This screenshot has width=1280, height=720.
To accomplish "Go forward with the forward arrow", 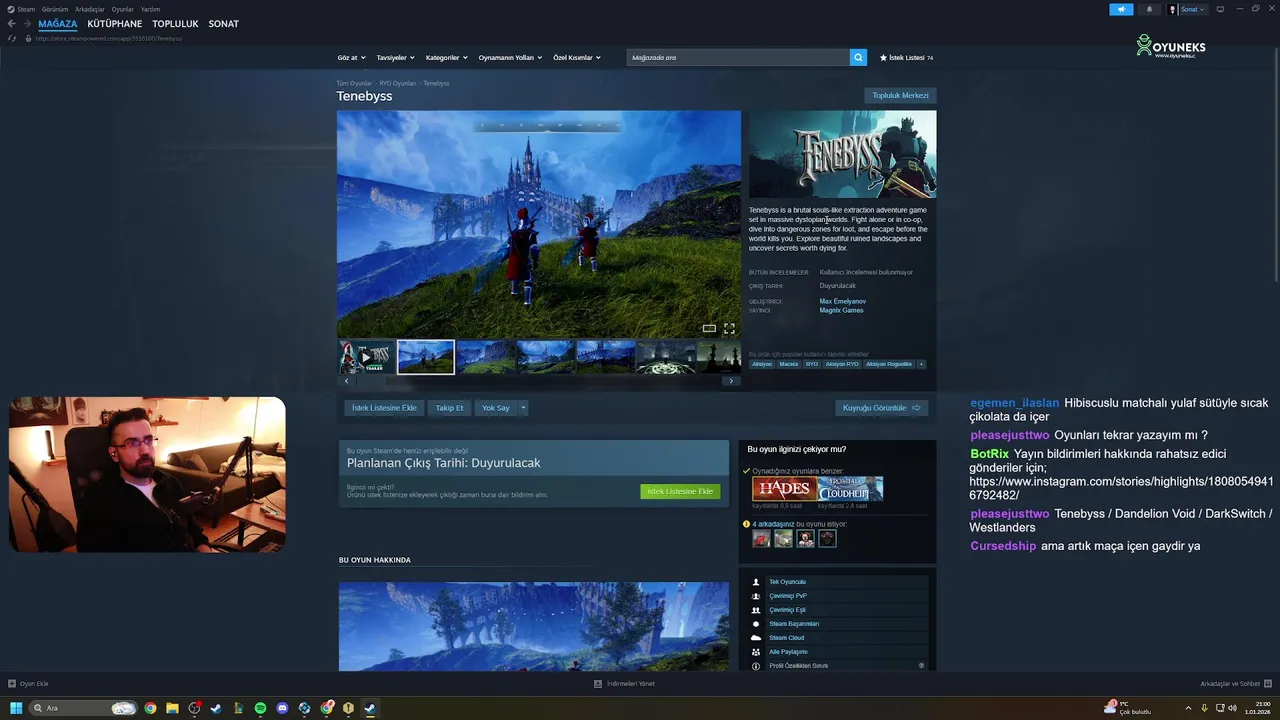I will pos(26,24).
